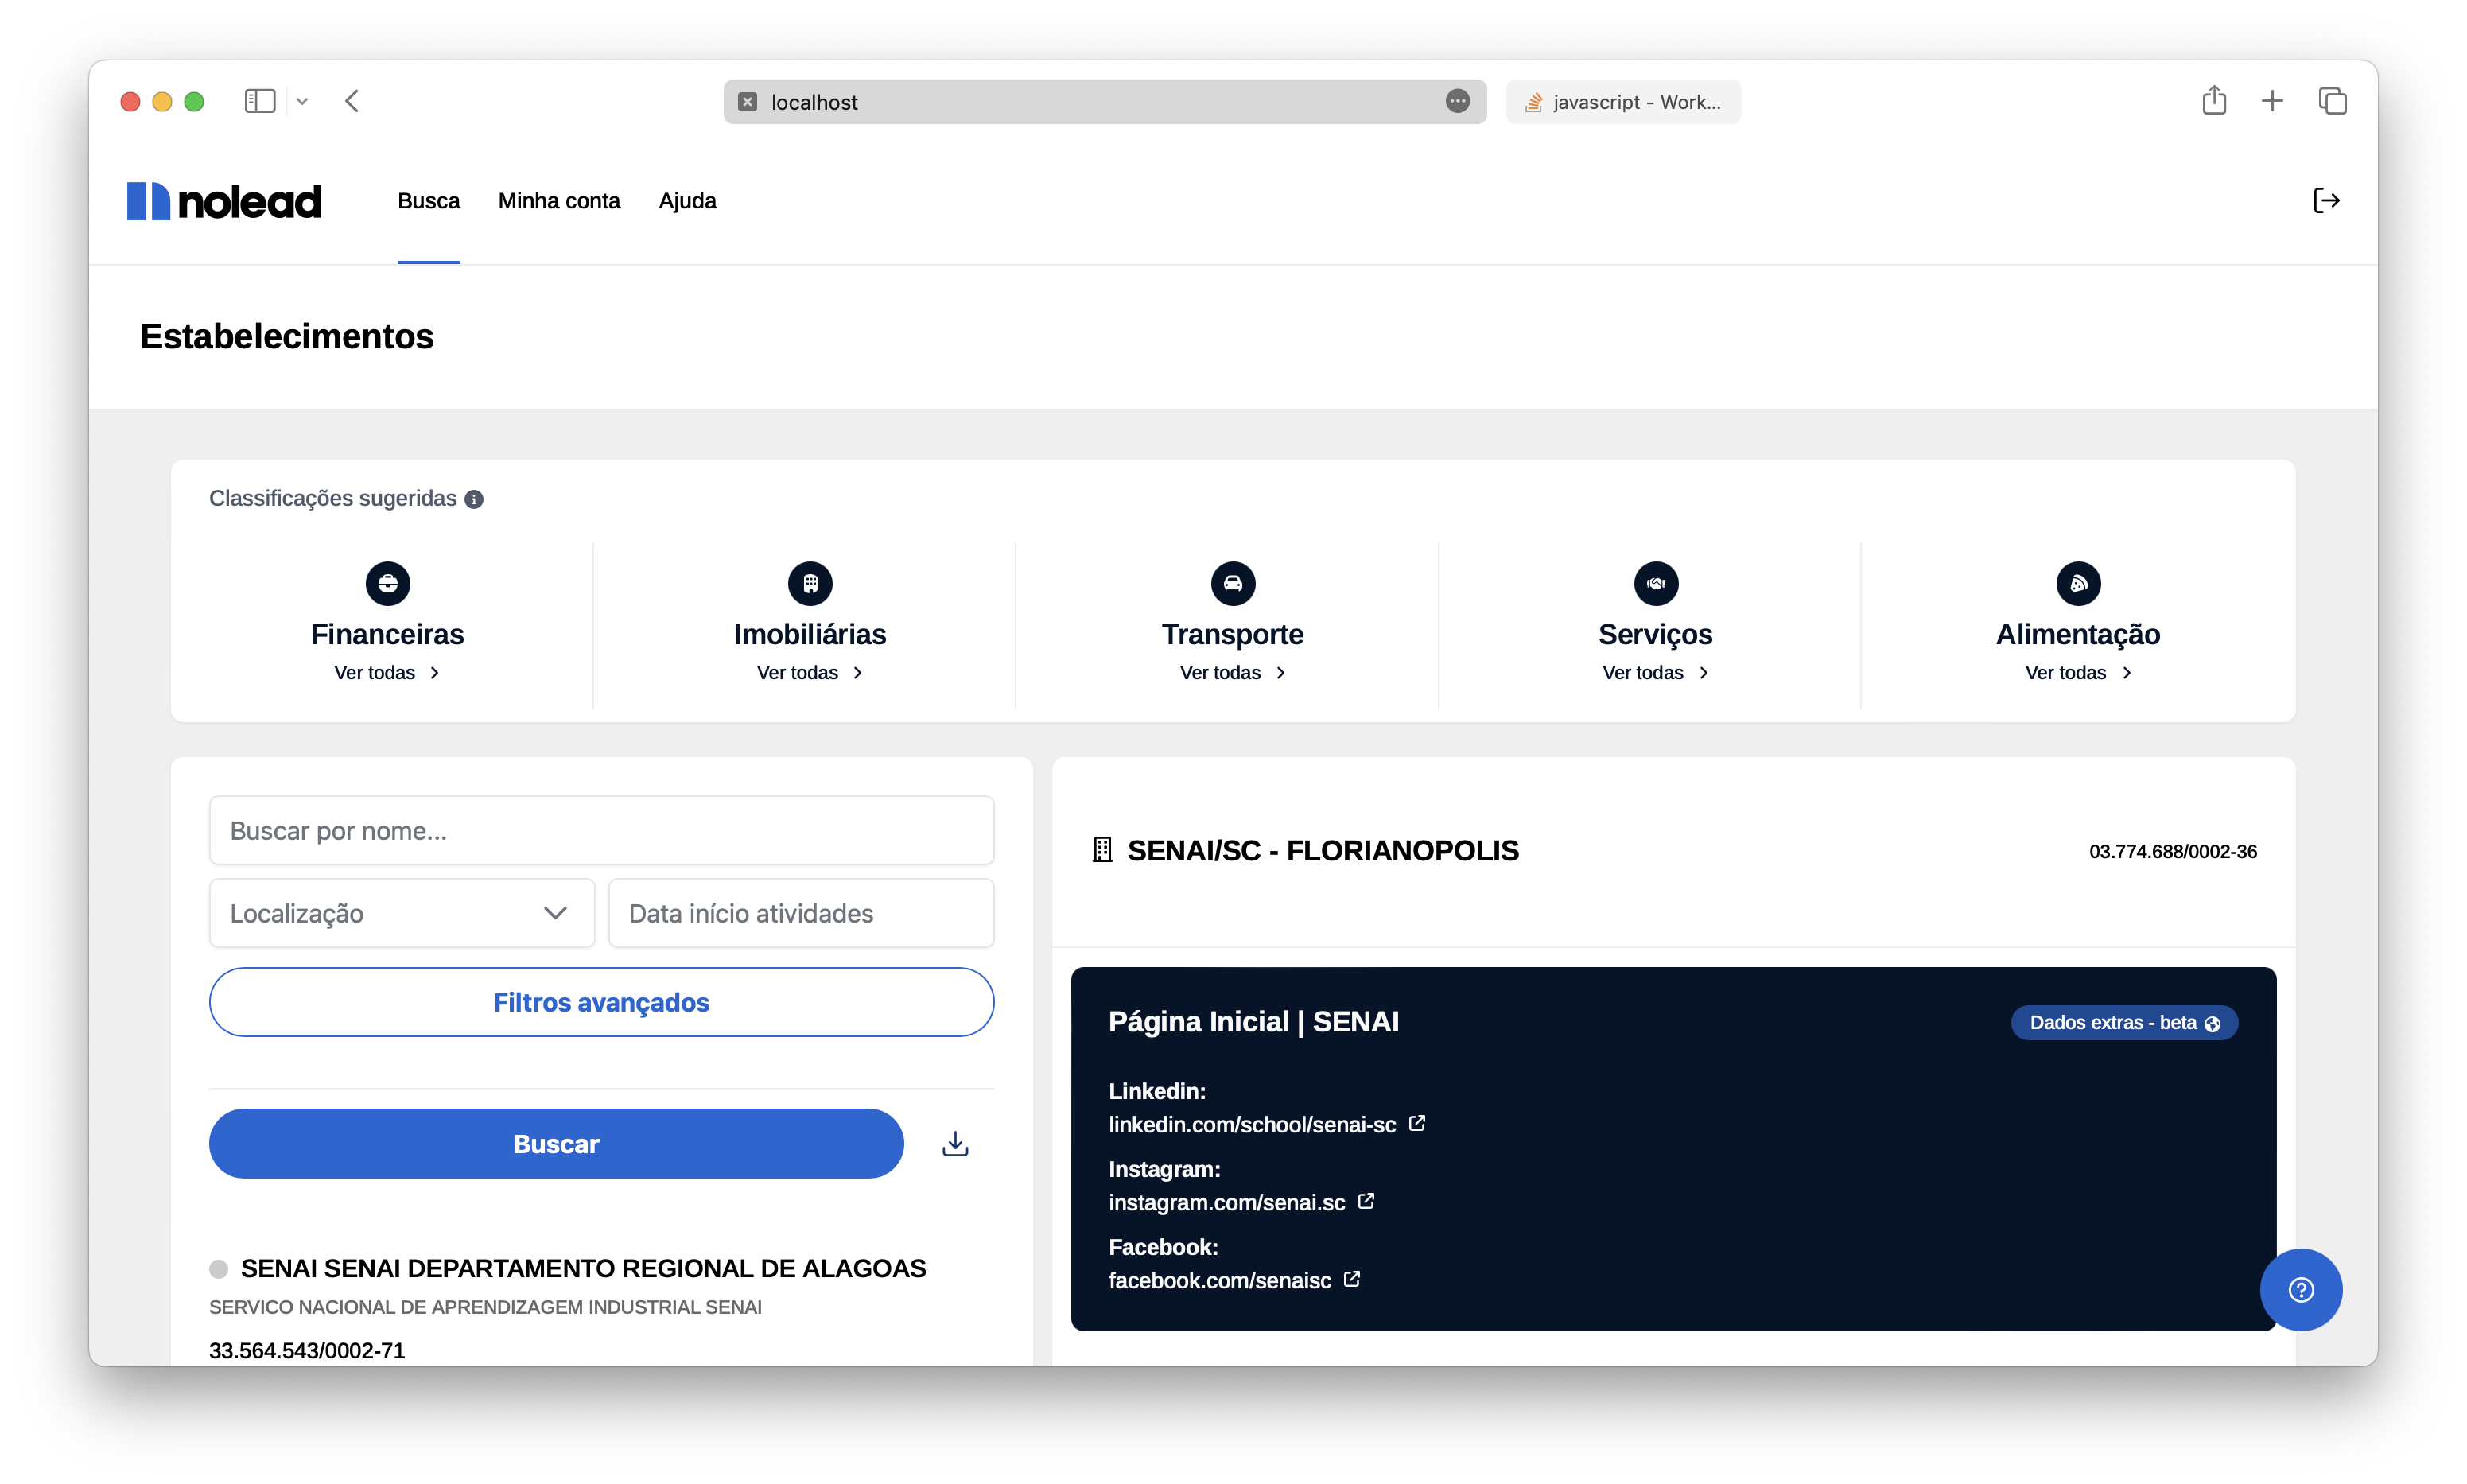Click the Data início atividades field
This screenshot has height=1484, width=2467.
[x=801, y=913]
